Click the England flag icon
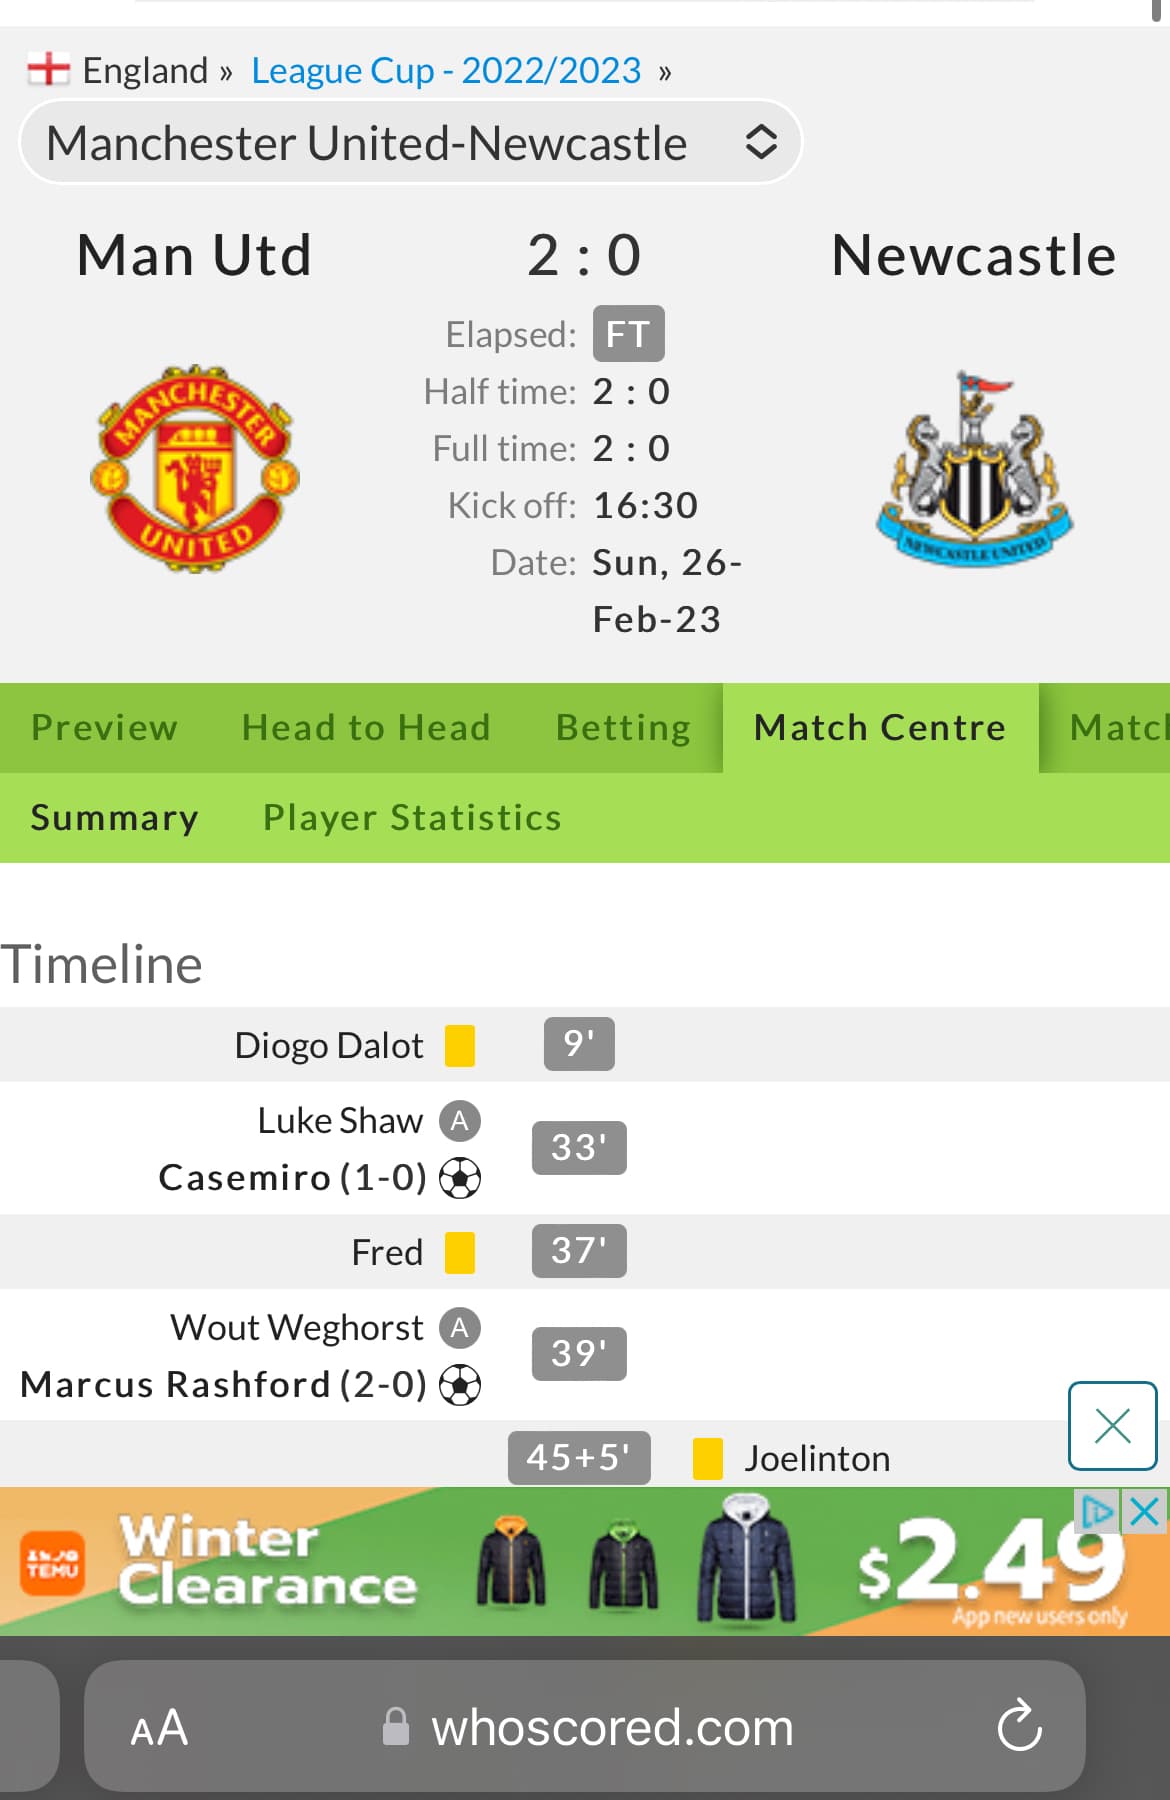This screenshot has width=1170, height=1800. (x=48, y=69)
